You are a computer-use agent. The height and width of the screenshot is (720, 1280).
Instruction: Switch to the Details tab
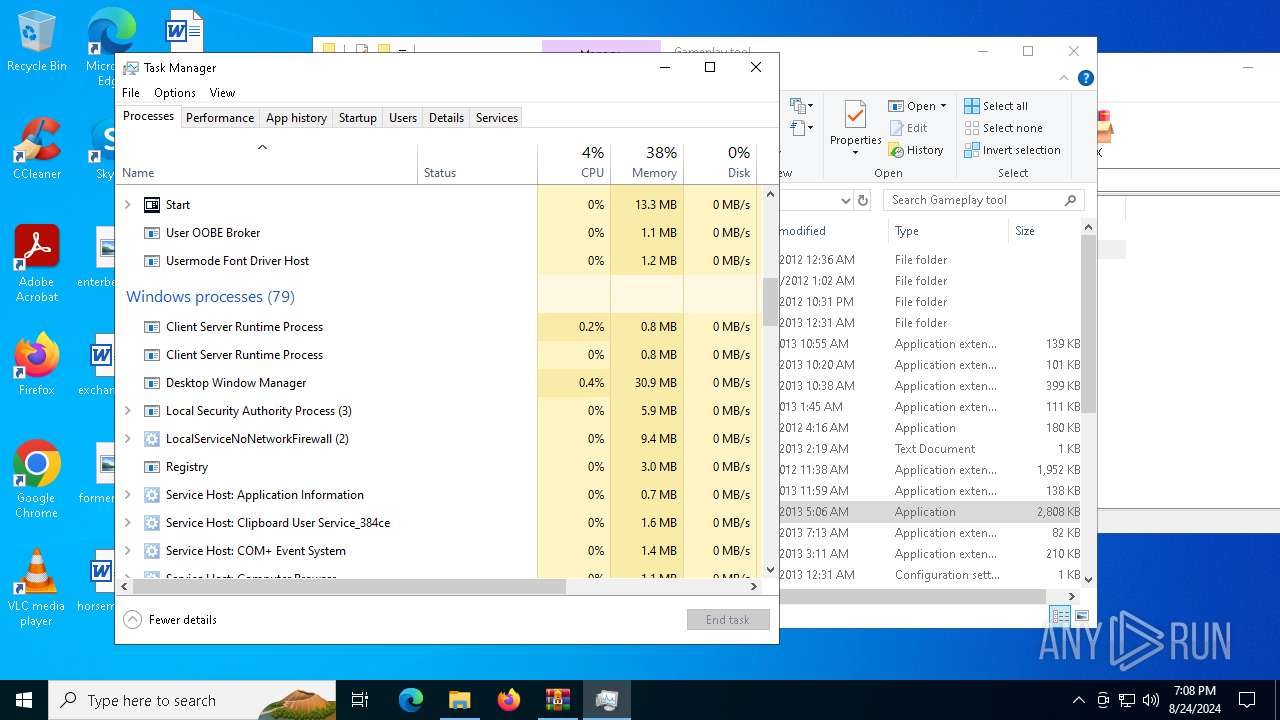446,118
